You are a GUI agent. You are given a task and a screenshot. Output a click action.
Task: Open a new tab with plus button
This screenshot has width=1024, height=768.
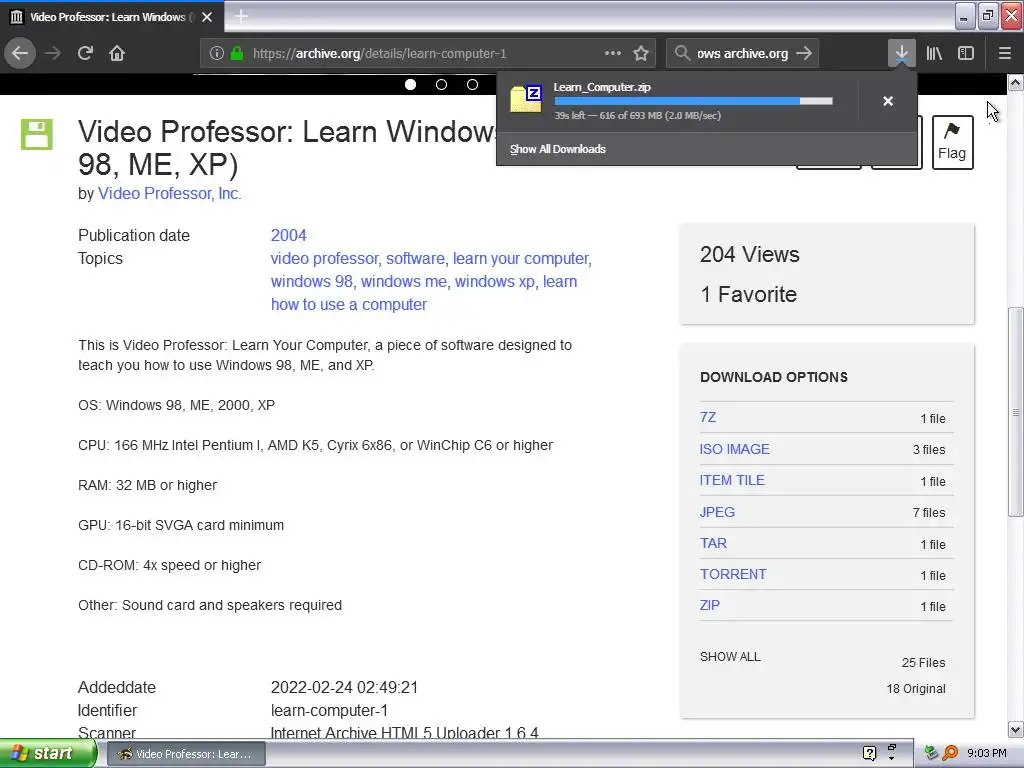[241, 16]
